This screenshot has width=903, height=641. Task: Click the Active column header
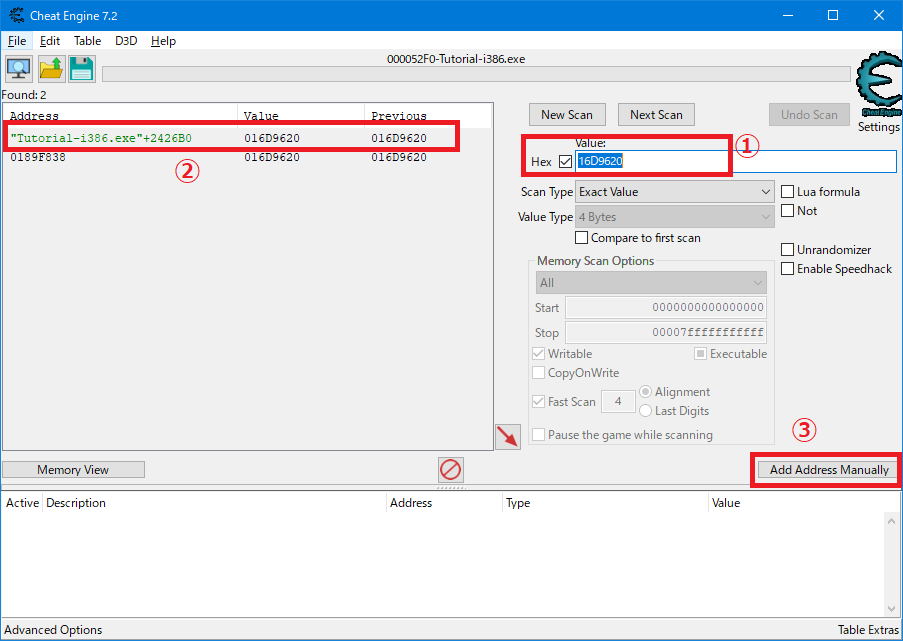[x=22, y=503]
